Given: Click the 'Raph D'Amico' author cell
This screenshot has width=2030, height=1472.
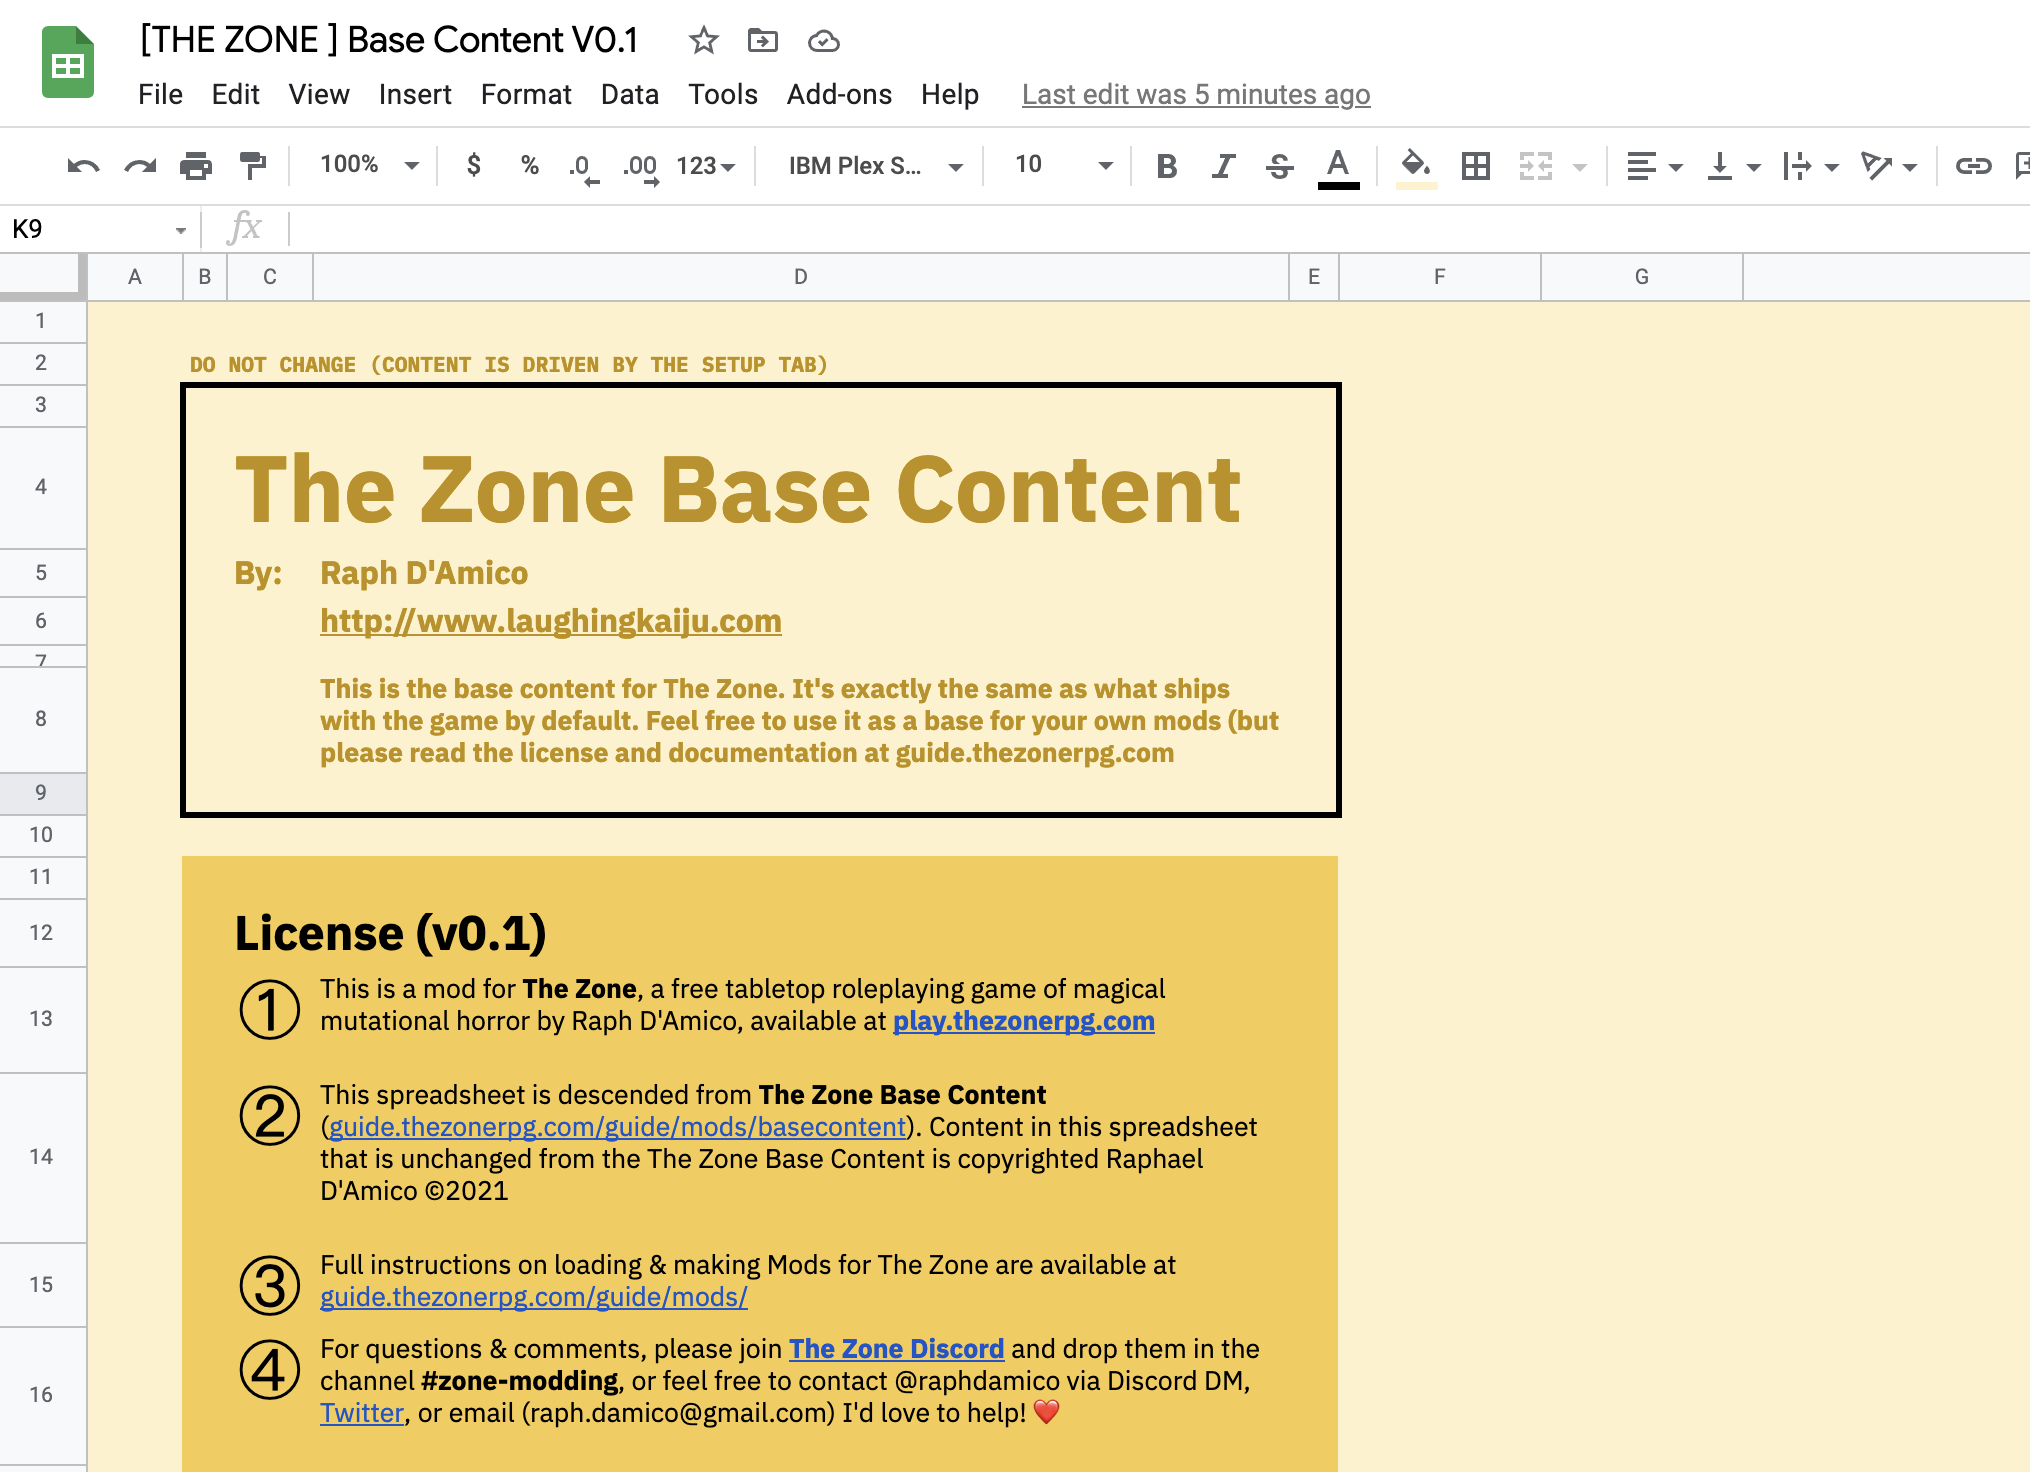Looking at the screenshot, I should pos(424,573).
